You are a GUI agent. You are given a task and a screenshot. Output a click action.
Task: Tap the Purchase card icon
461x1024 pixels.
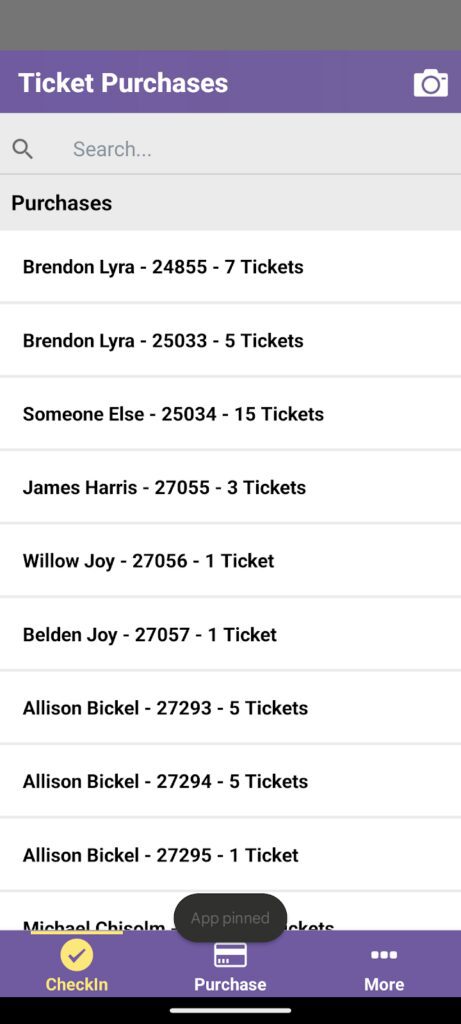tap(230, 955)
